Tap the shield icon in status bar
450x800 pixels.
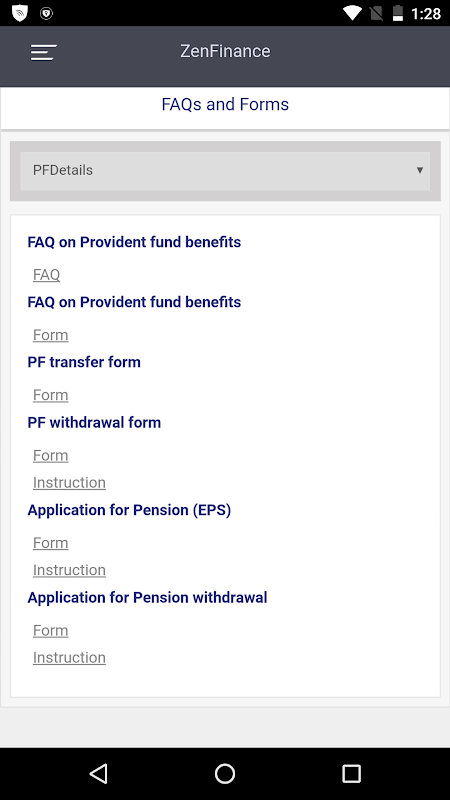coord(19,13)
